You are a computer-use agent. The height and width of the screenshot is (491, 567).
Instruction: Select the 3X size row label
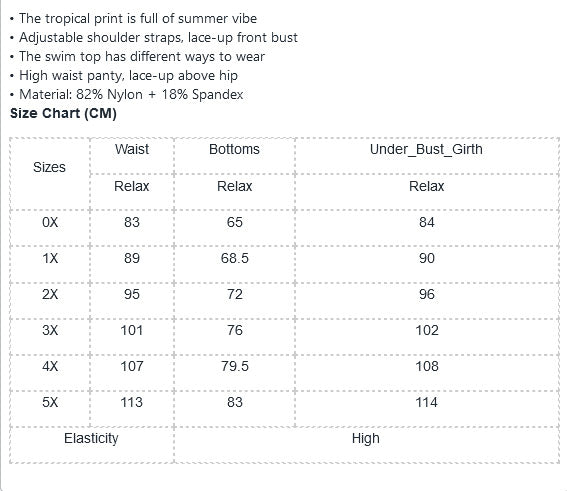[x=50, y=330]
